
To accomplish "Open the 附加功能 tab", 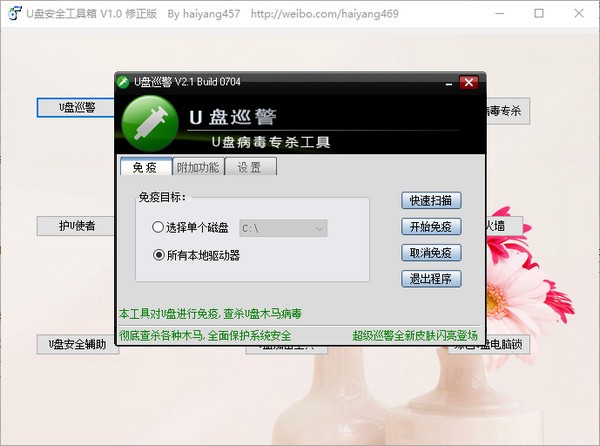I will pos(197,167).
